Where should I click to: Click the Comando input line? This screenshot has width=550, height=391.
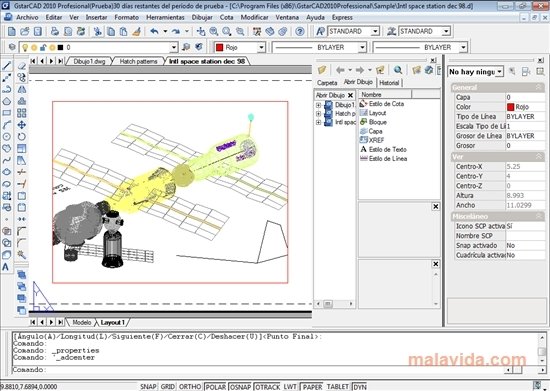(x=258, y=370)
